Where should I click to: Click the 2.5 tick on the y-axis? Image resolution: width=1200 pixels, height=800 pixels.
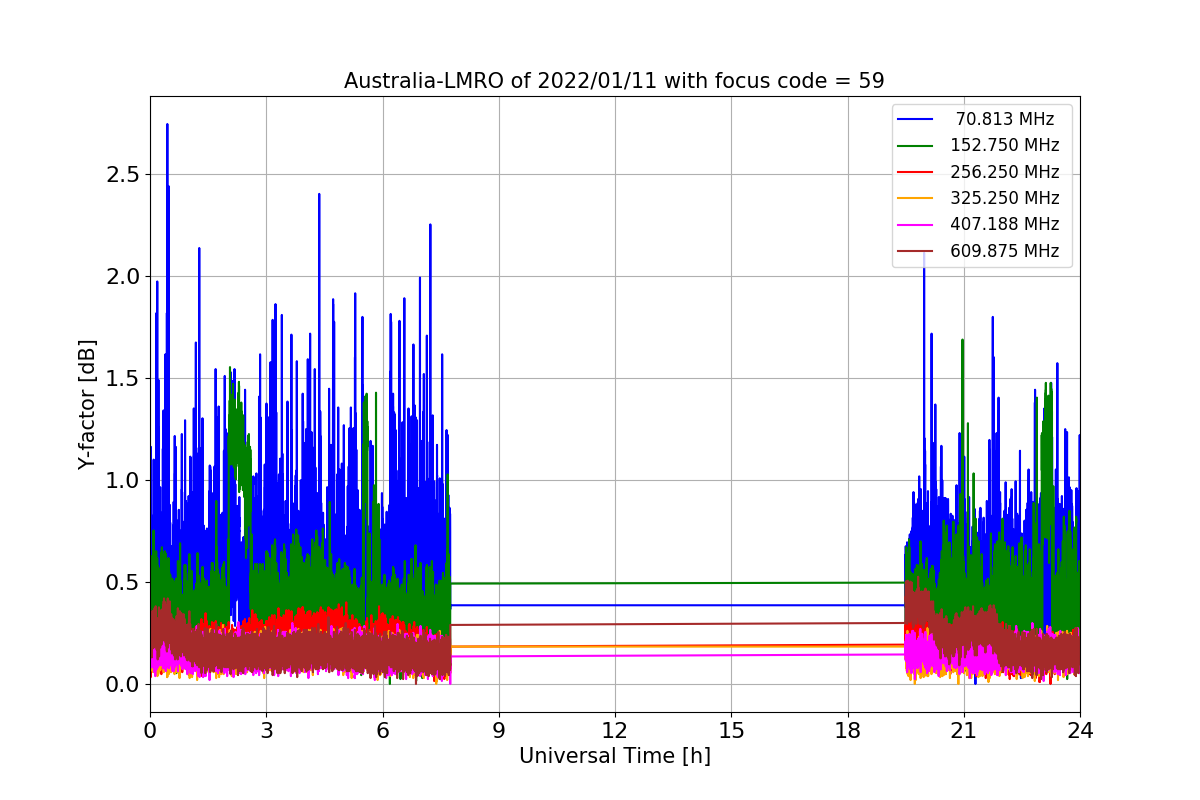click(x=122, y=174)
